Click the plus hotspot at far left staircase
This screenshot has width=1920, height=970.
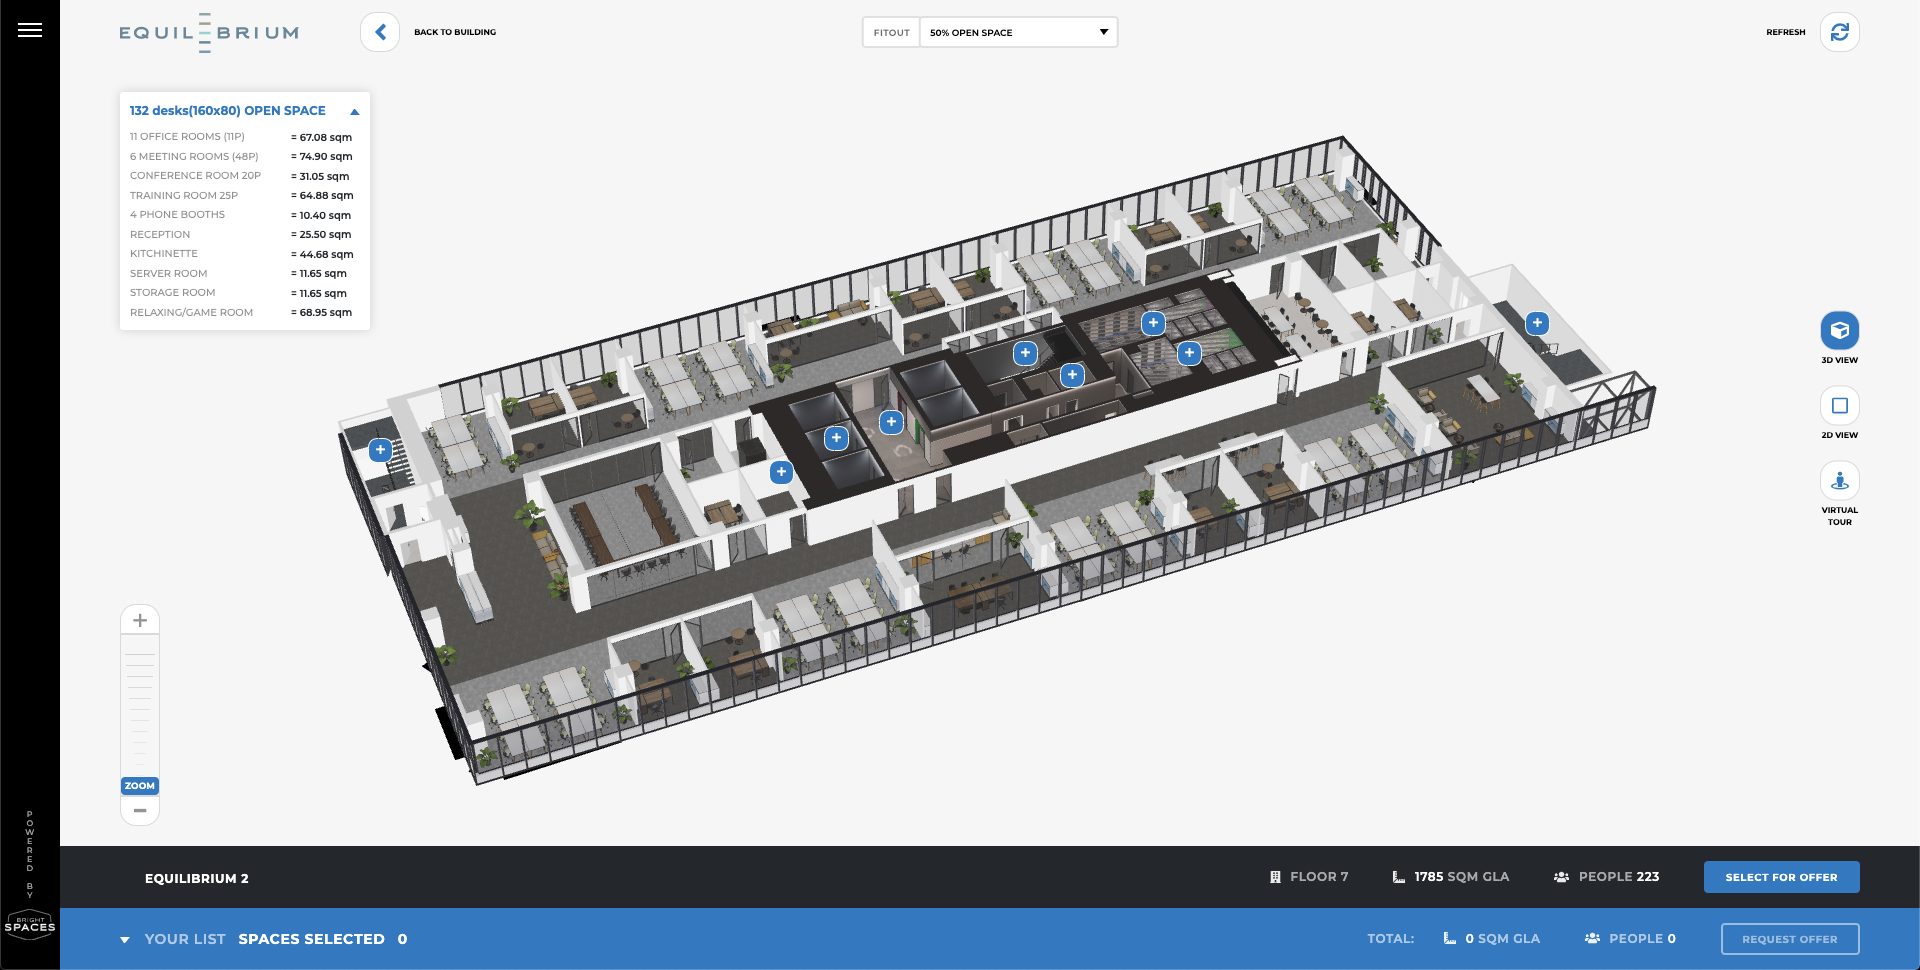[380, 450]
